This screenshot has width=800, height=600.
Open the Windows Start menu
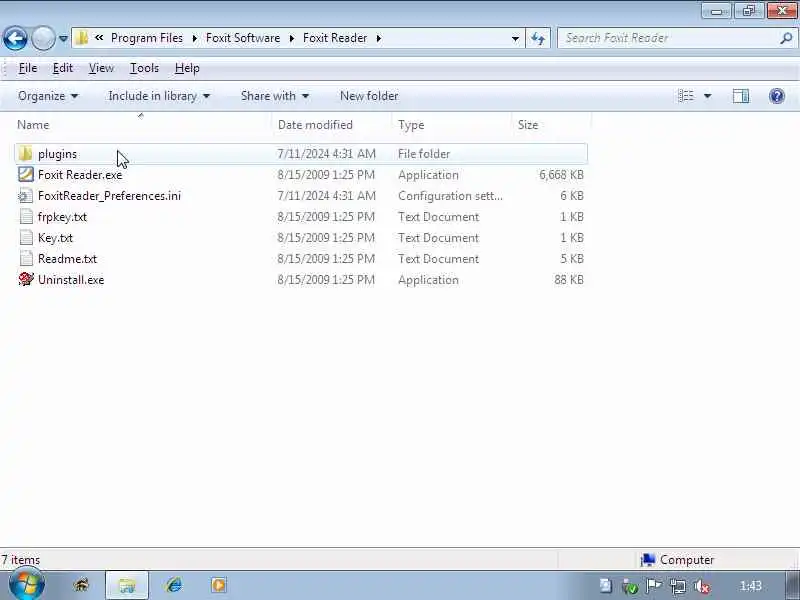tap(27, 585)
